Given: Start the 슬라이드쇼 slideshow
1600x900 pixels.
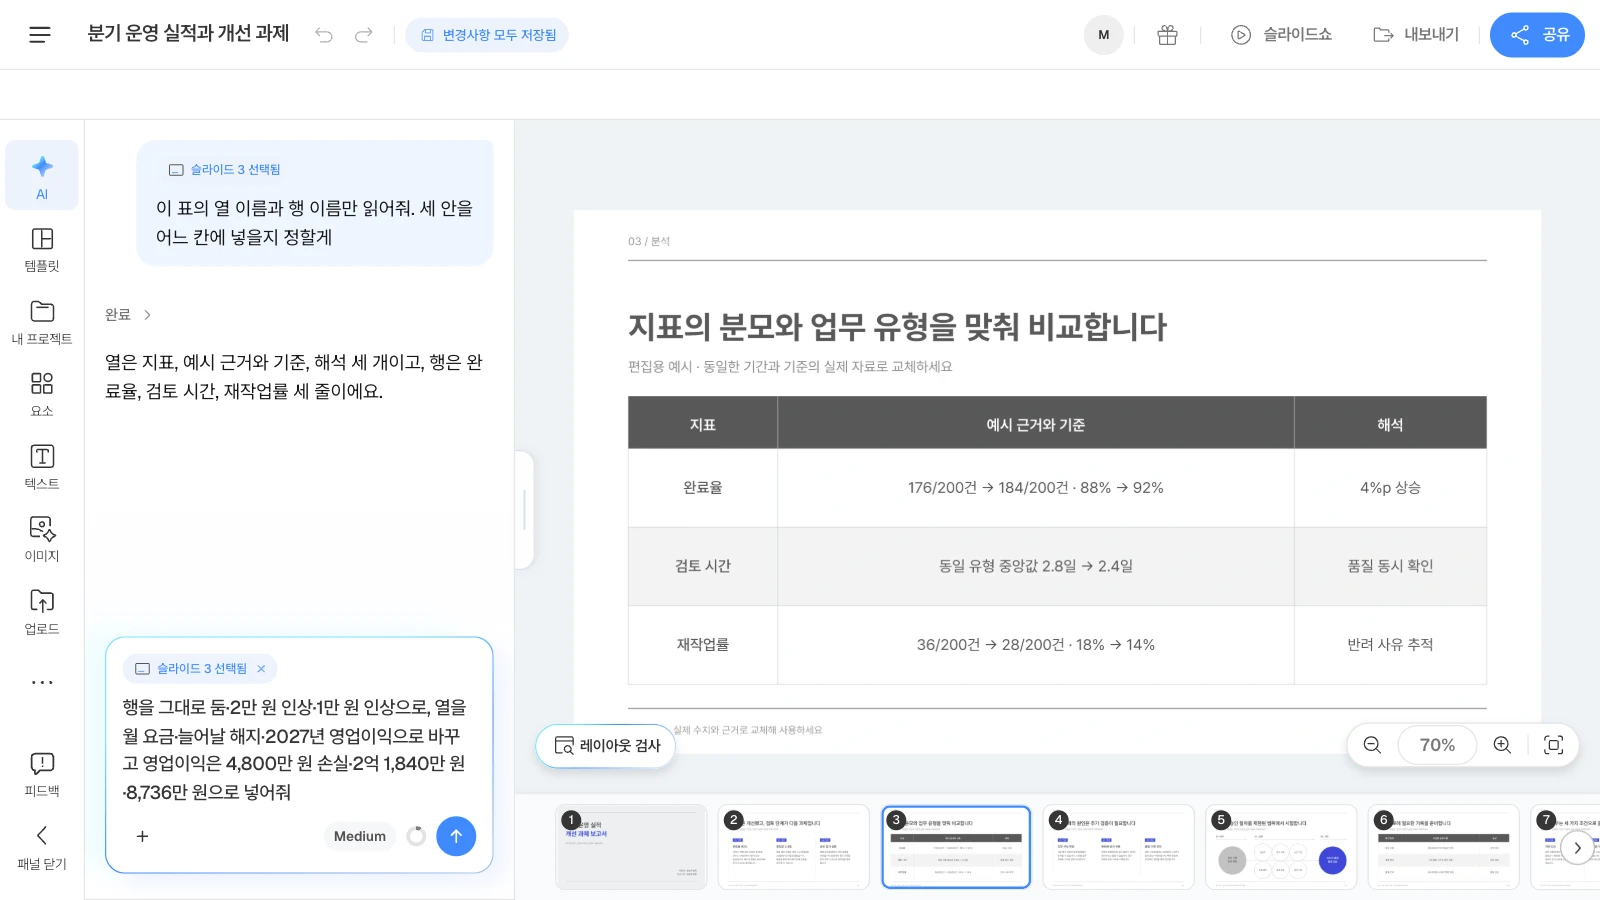Looking at the screenshot, I should point(1281,35).
